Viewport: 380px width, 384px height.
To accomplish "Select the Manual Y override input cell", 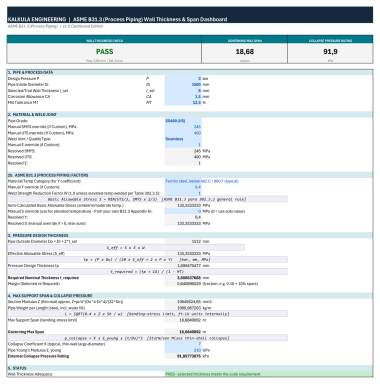I will pyautogui.click(x=183, y=187).
